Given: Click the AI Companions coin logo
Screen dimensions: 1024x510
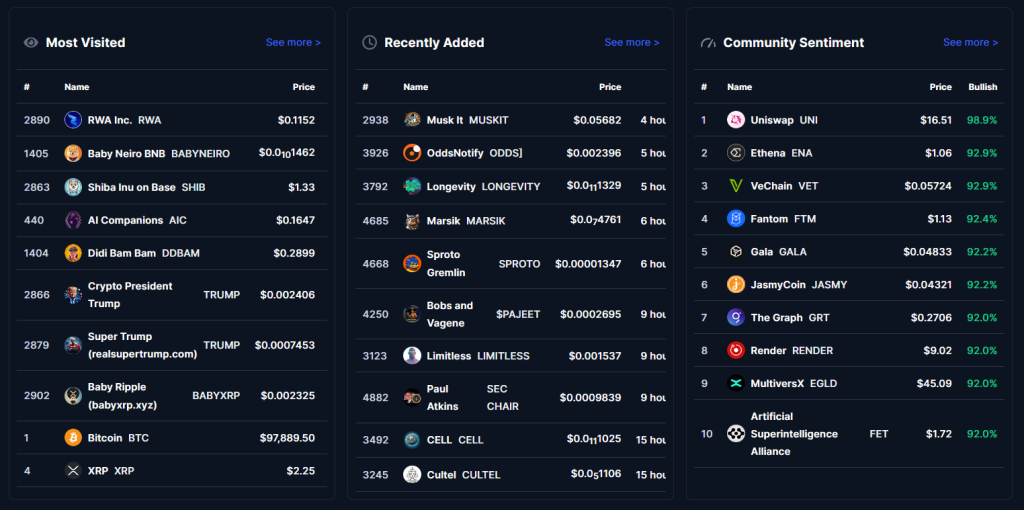Looking at the screenshot, I should (73, 220).
